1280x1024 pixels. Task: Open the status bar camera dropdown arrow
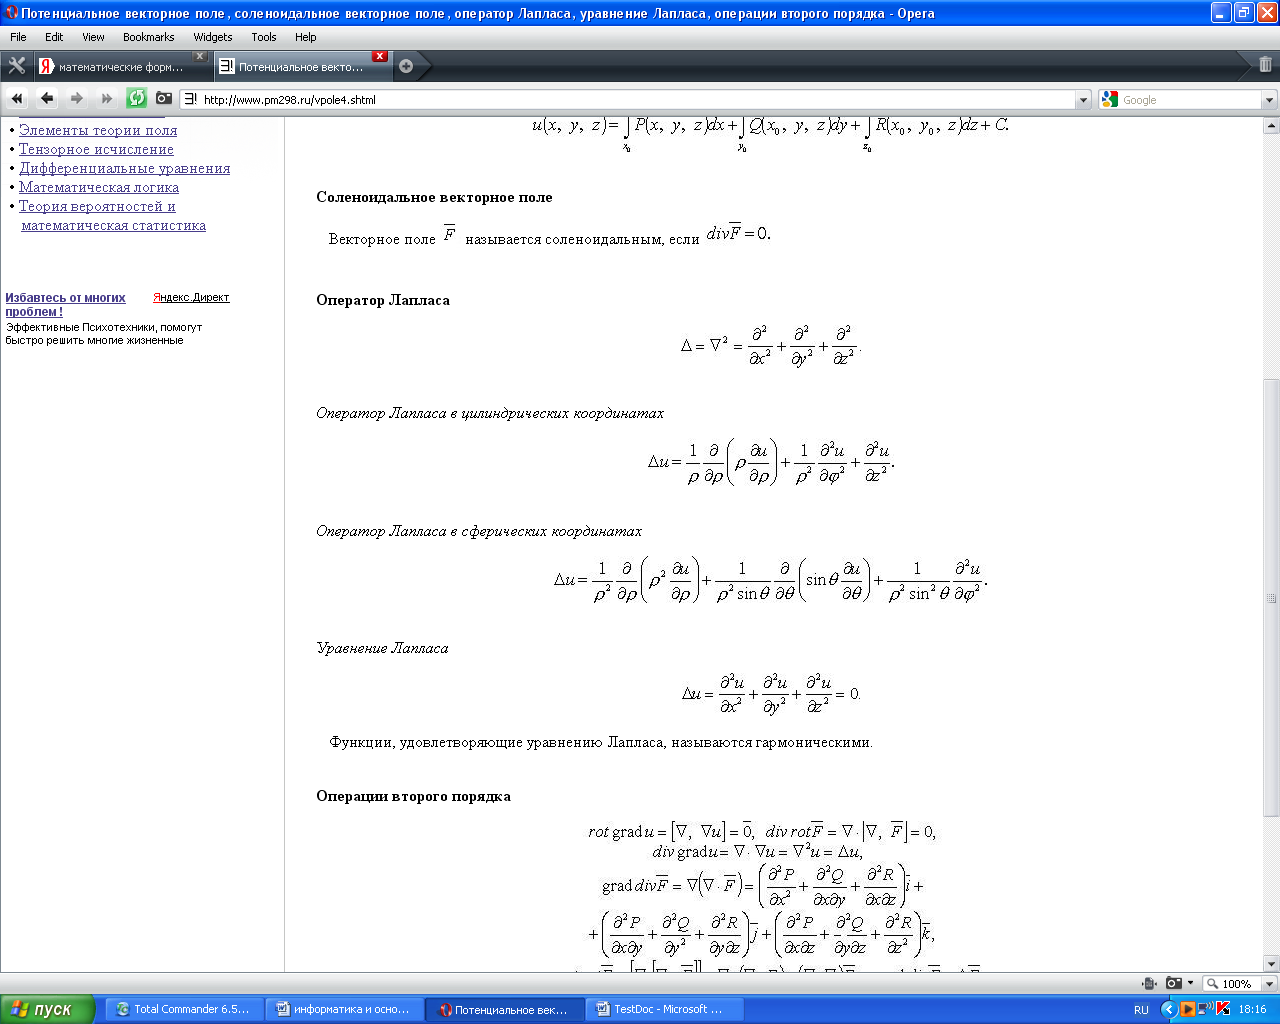1190,983
